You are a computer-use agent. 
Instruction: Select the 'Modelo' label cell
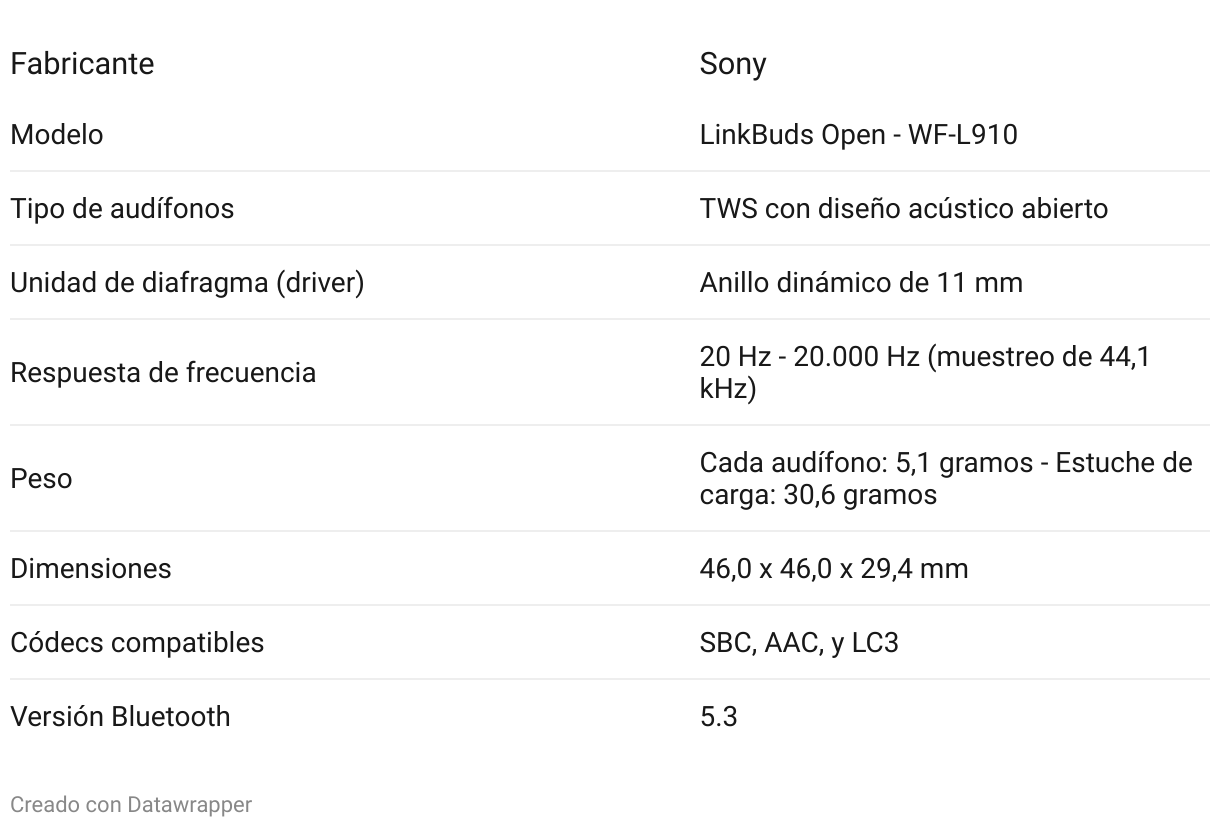pos(57,135)
